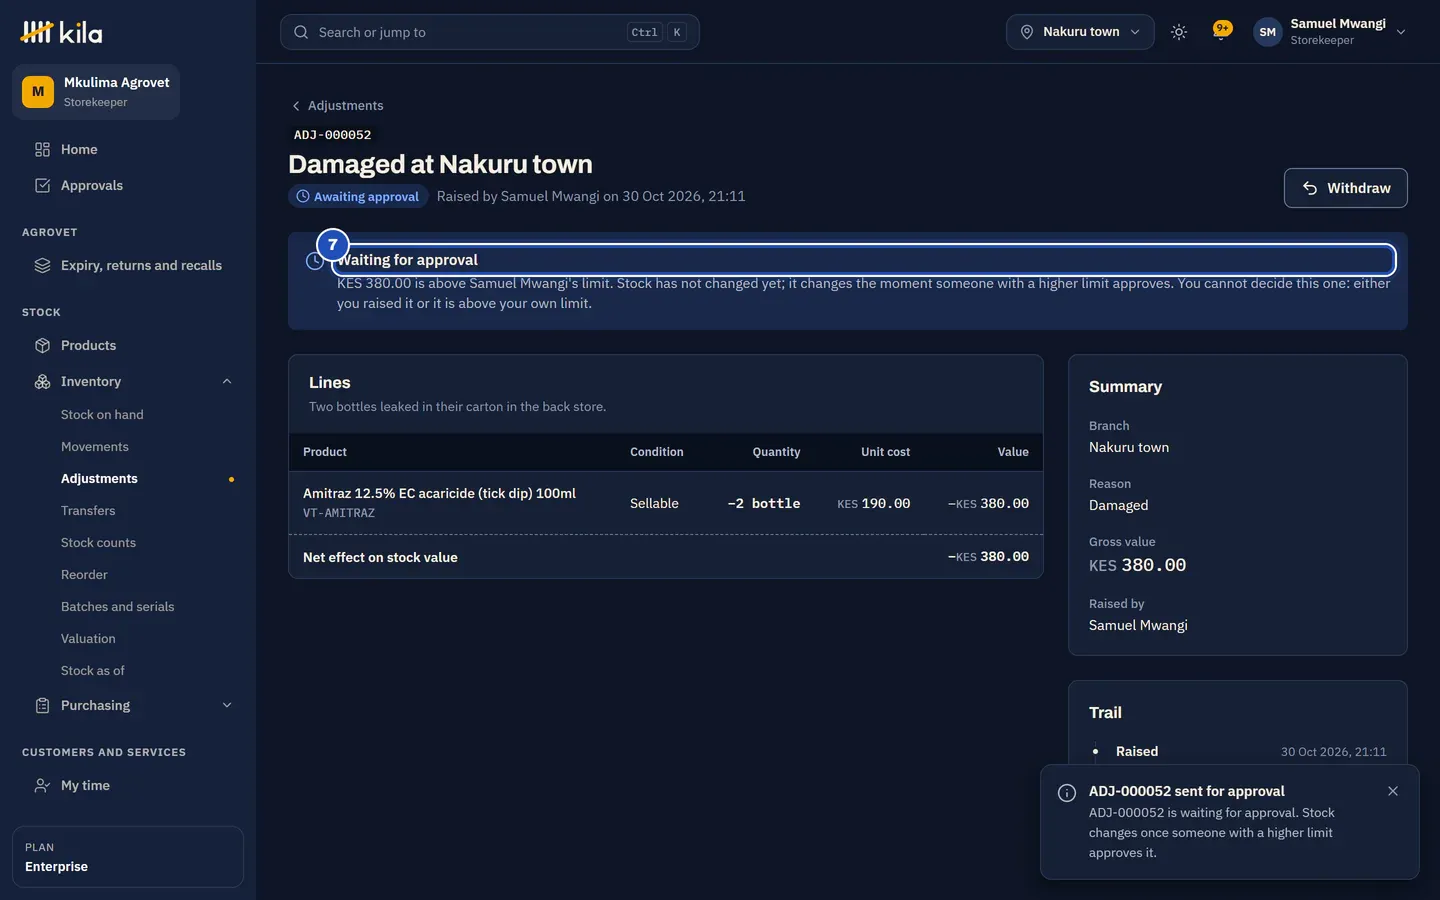Expand the Purchasing section chevron
1440x900 pixels.
click(227, 705)
